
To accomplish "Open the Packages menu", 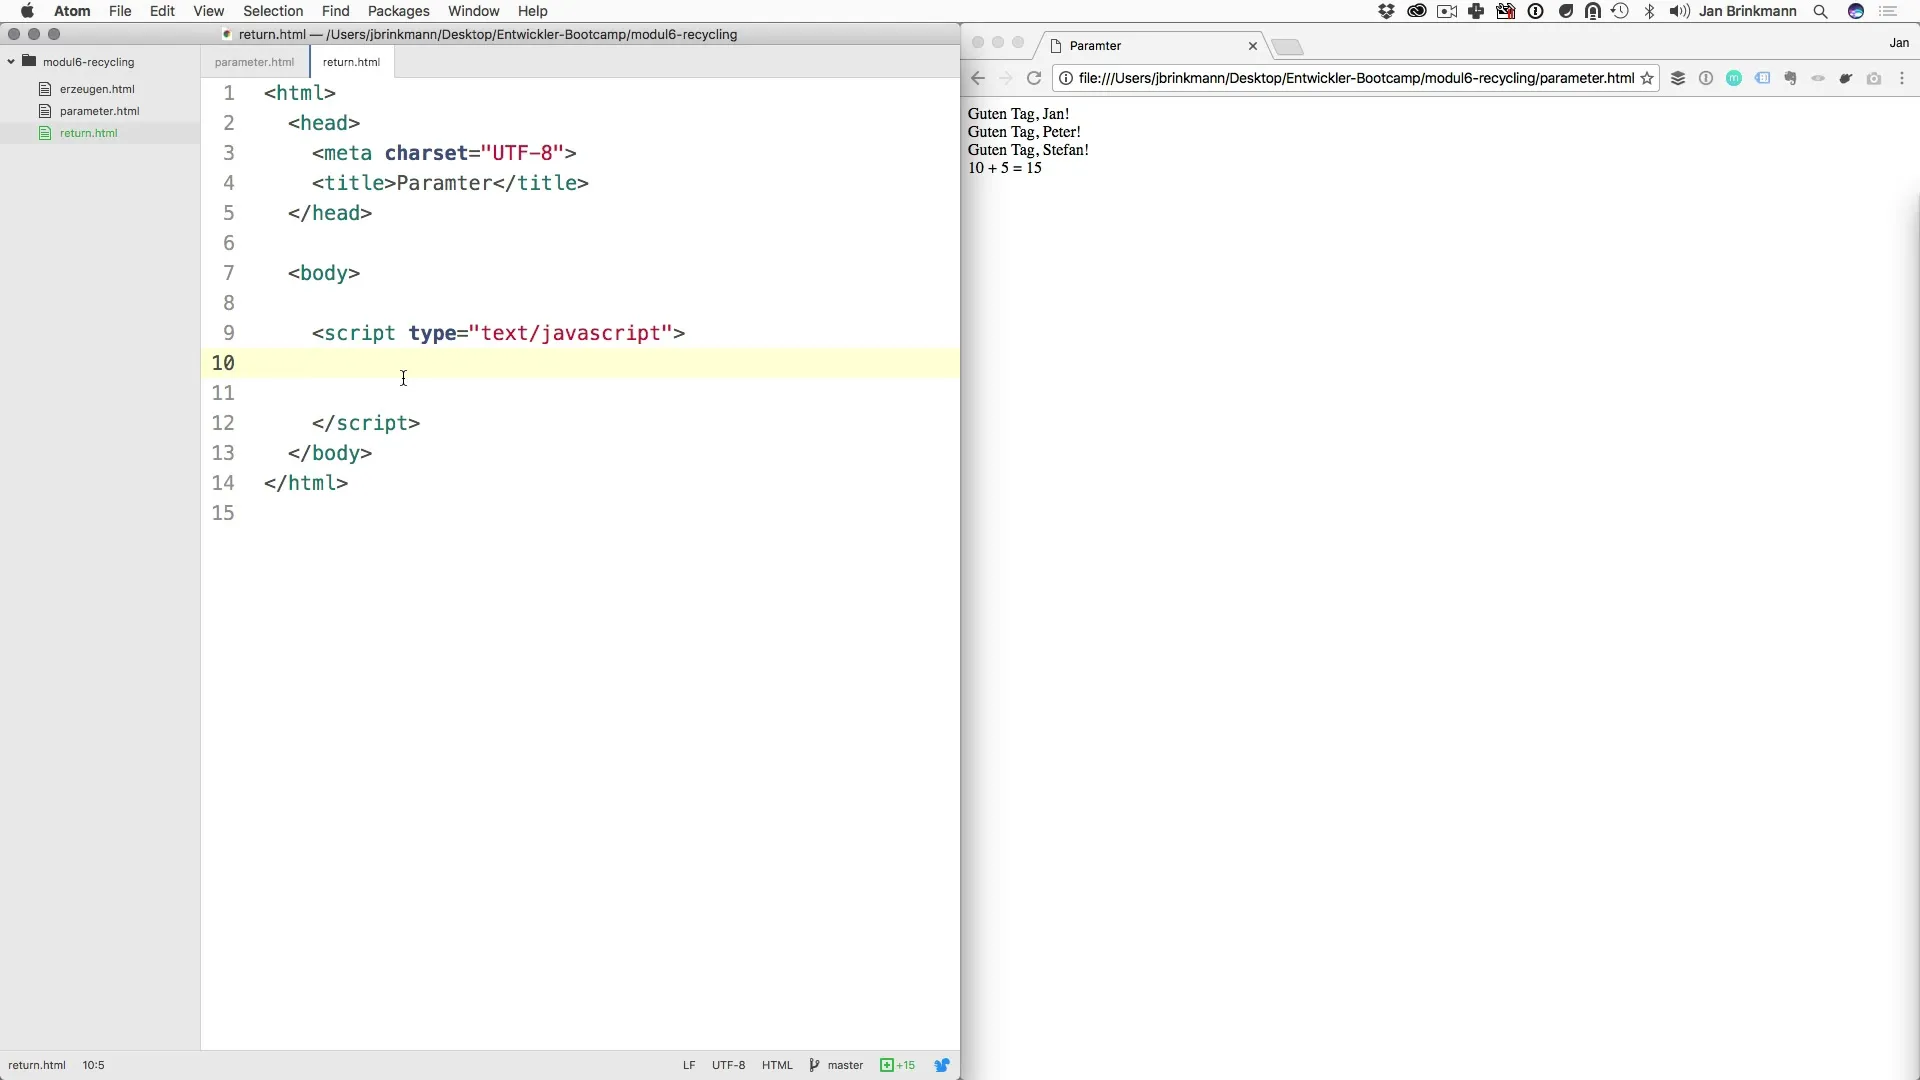I will (x=398, y=11).
